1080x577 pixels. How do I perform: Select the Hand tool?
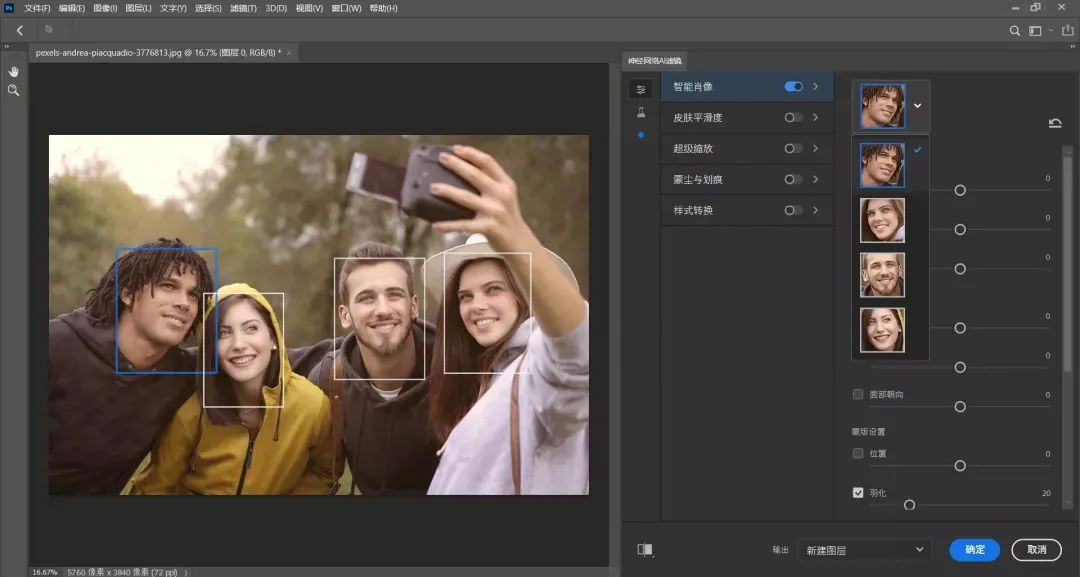[x=14, y=71]
